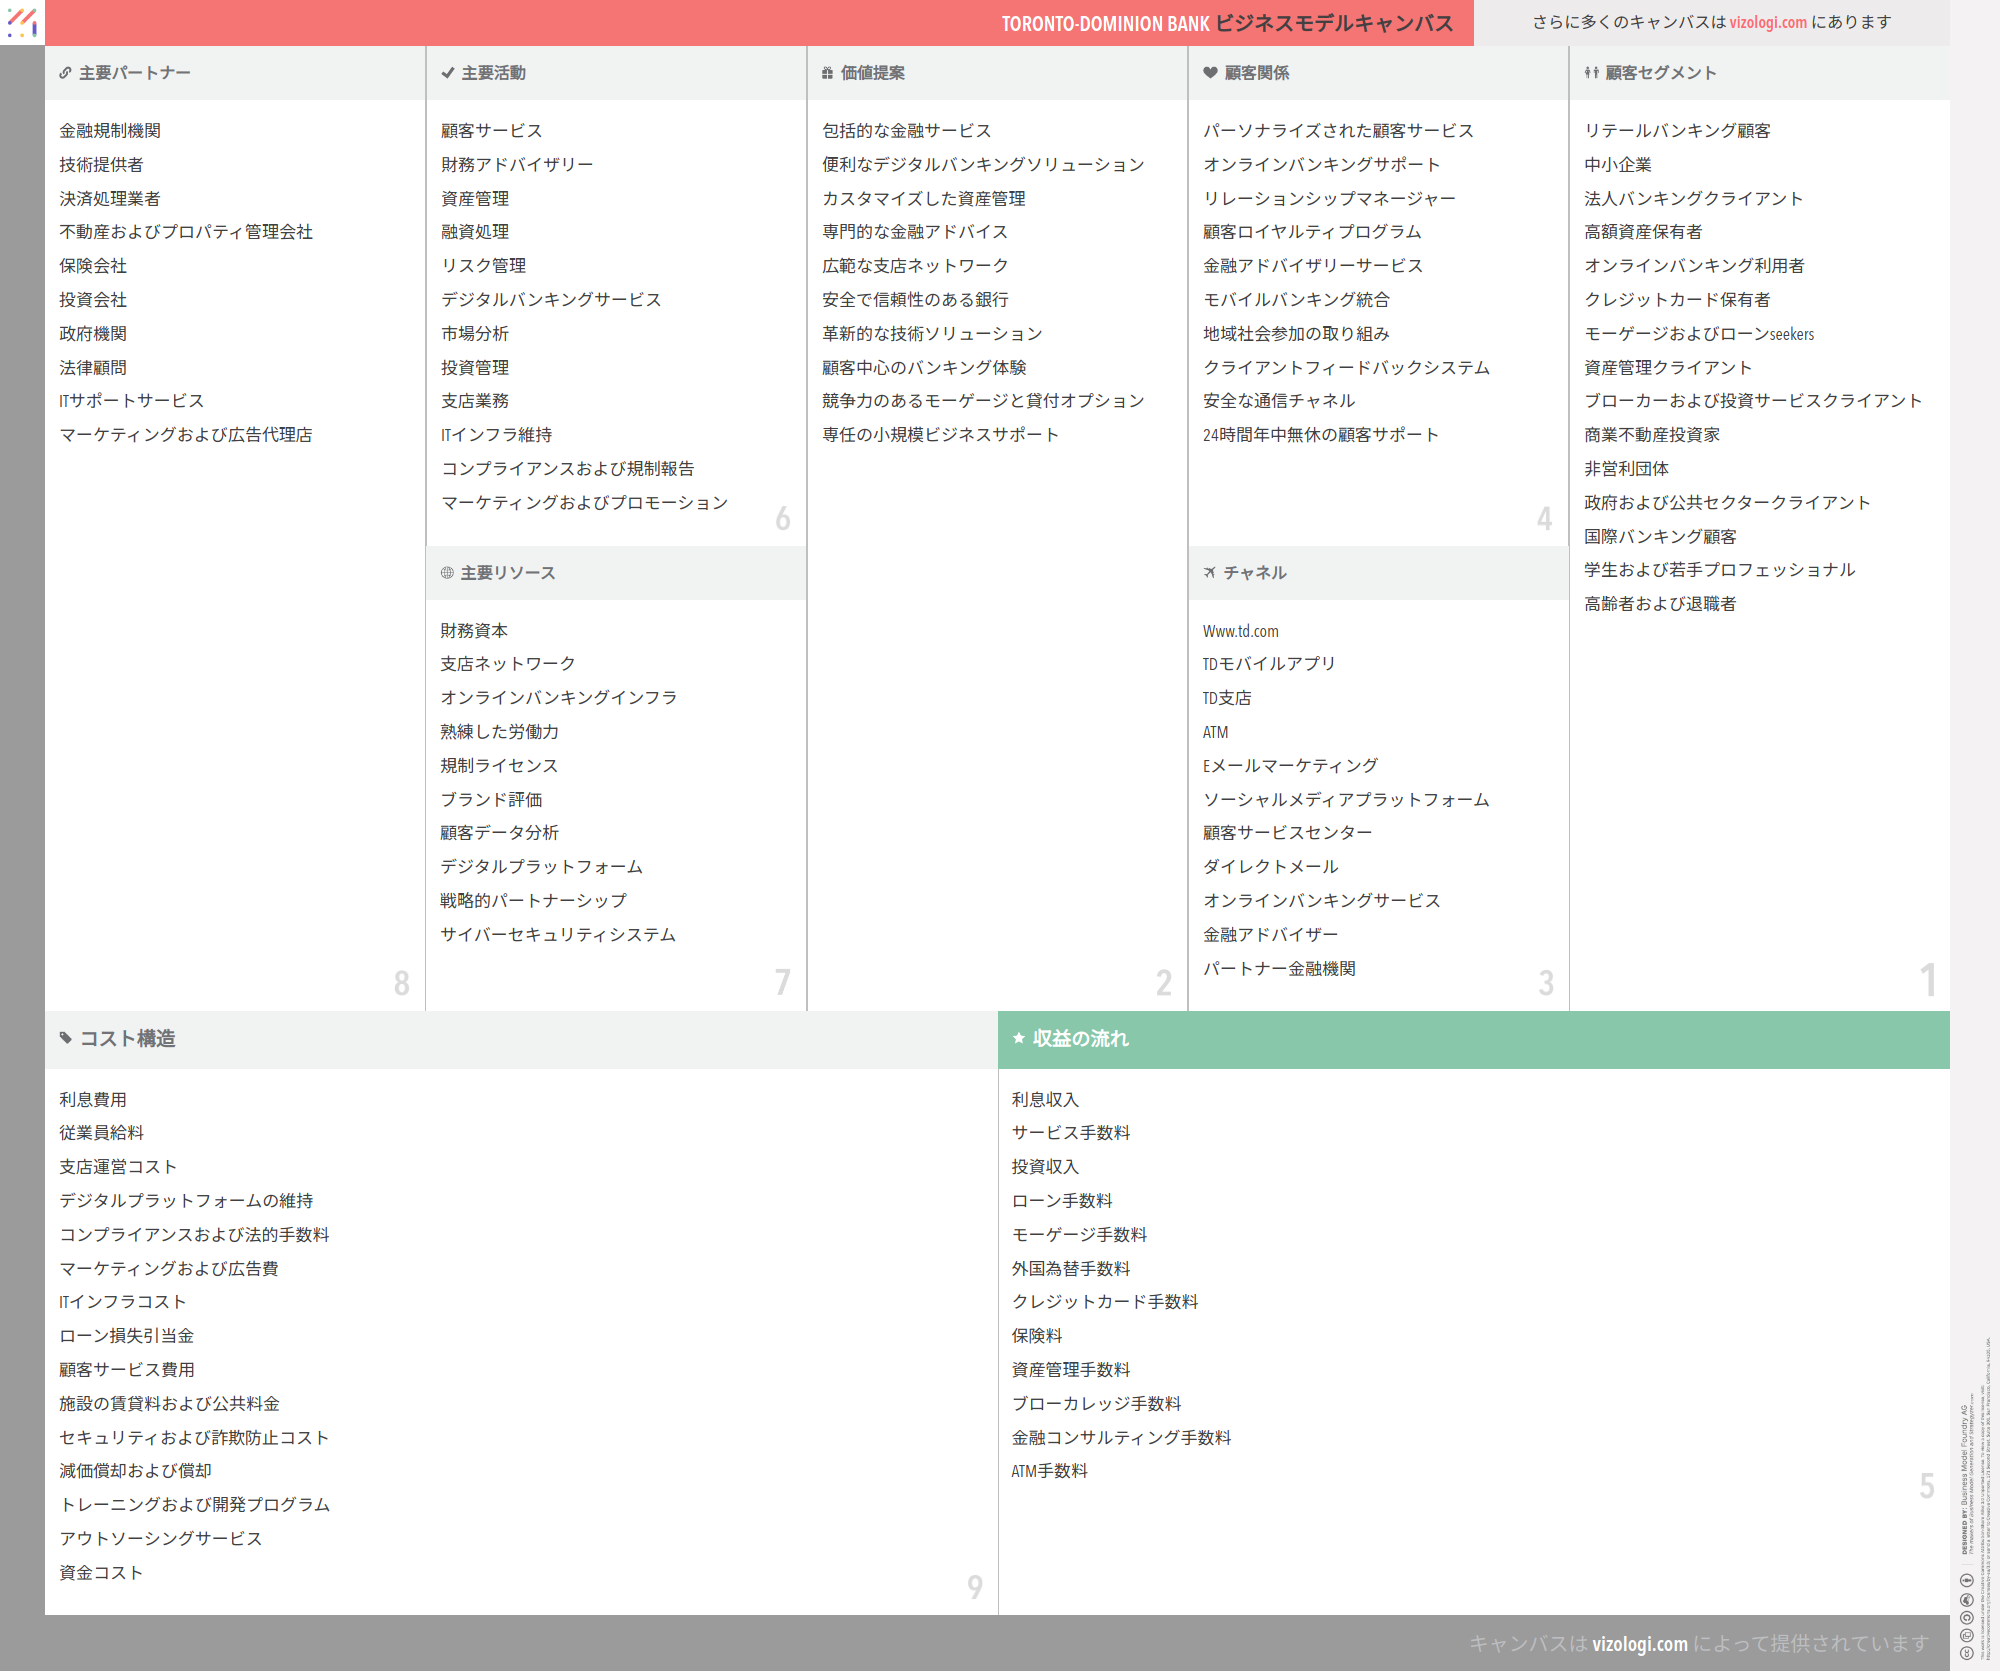2000x1671 pixels.
Task: Click the star icon beside 収益の流れ
Action: pyautogui.click(x=1018, y=1038)
